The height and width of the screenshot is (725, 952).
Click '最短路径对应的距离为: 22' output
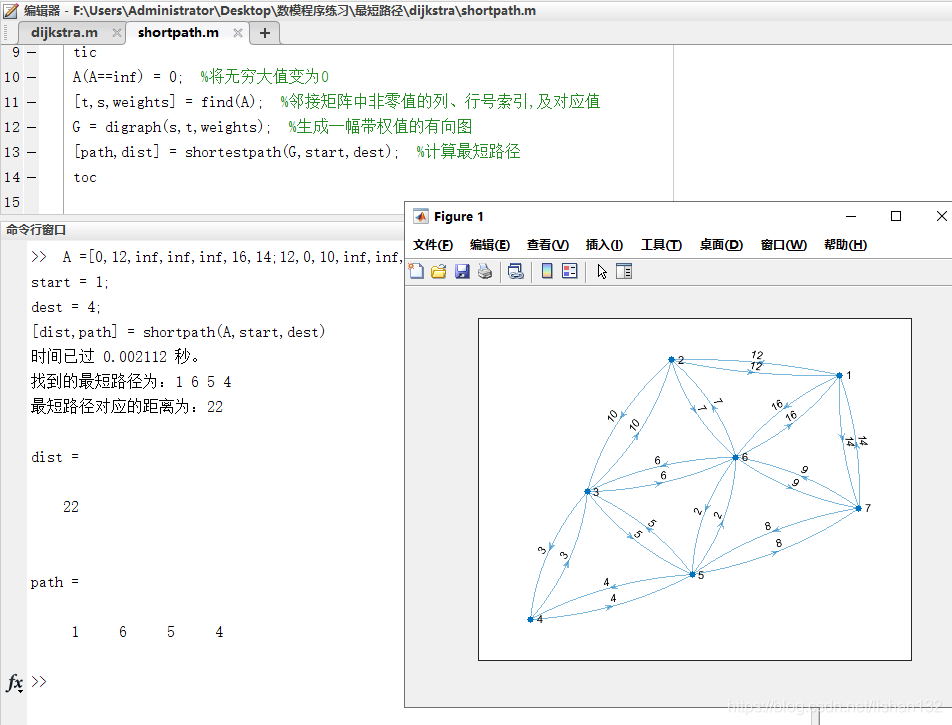tap(127, 406)
